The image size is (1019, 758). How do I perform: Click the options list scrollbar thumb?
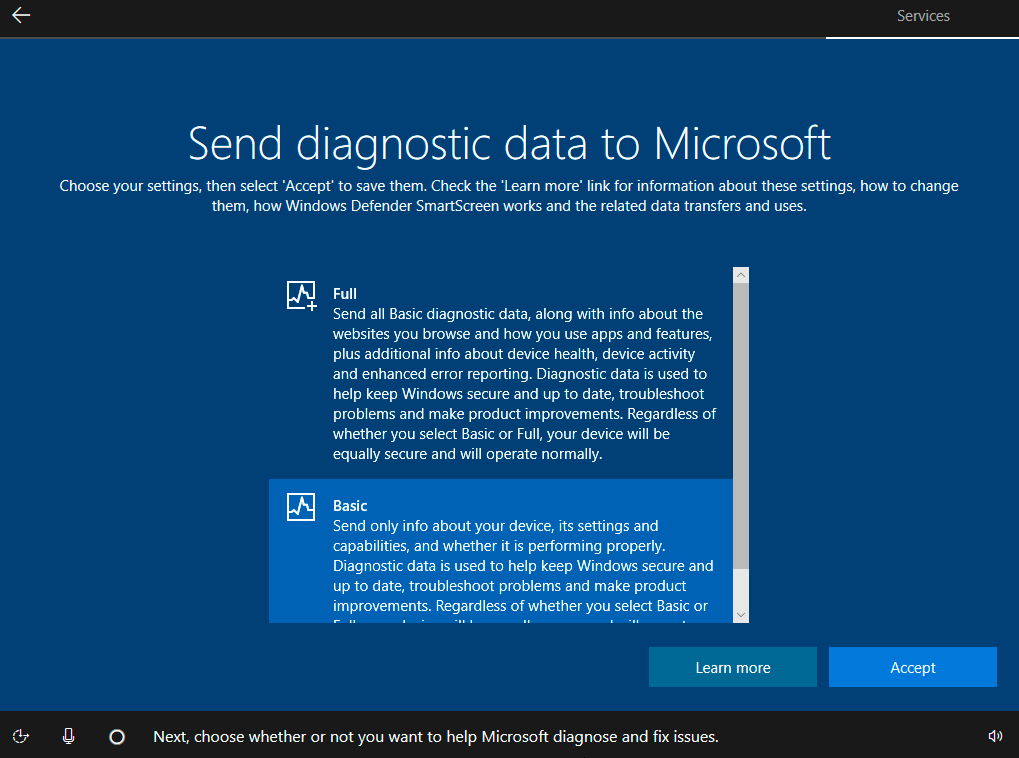[741, 426]
